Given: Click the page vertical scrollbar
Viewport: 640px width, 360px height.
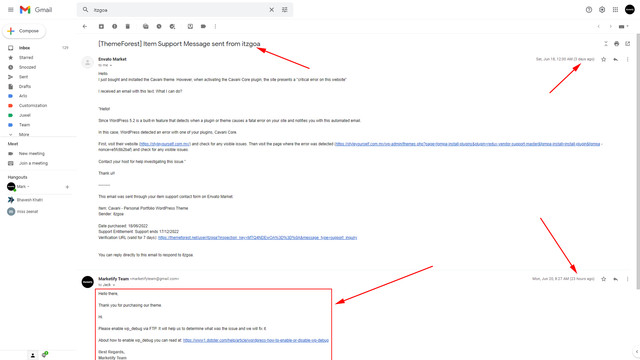Looking at the screenshot, I should click(x=638, y=163).
